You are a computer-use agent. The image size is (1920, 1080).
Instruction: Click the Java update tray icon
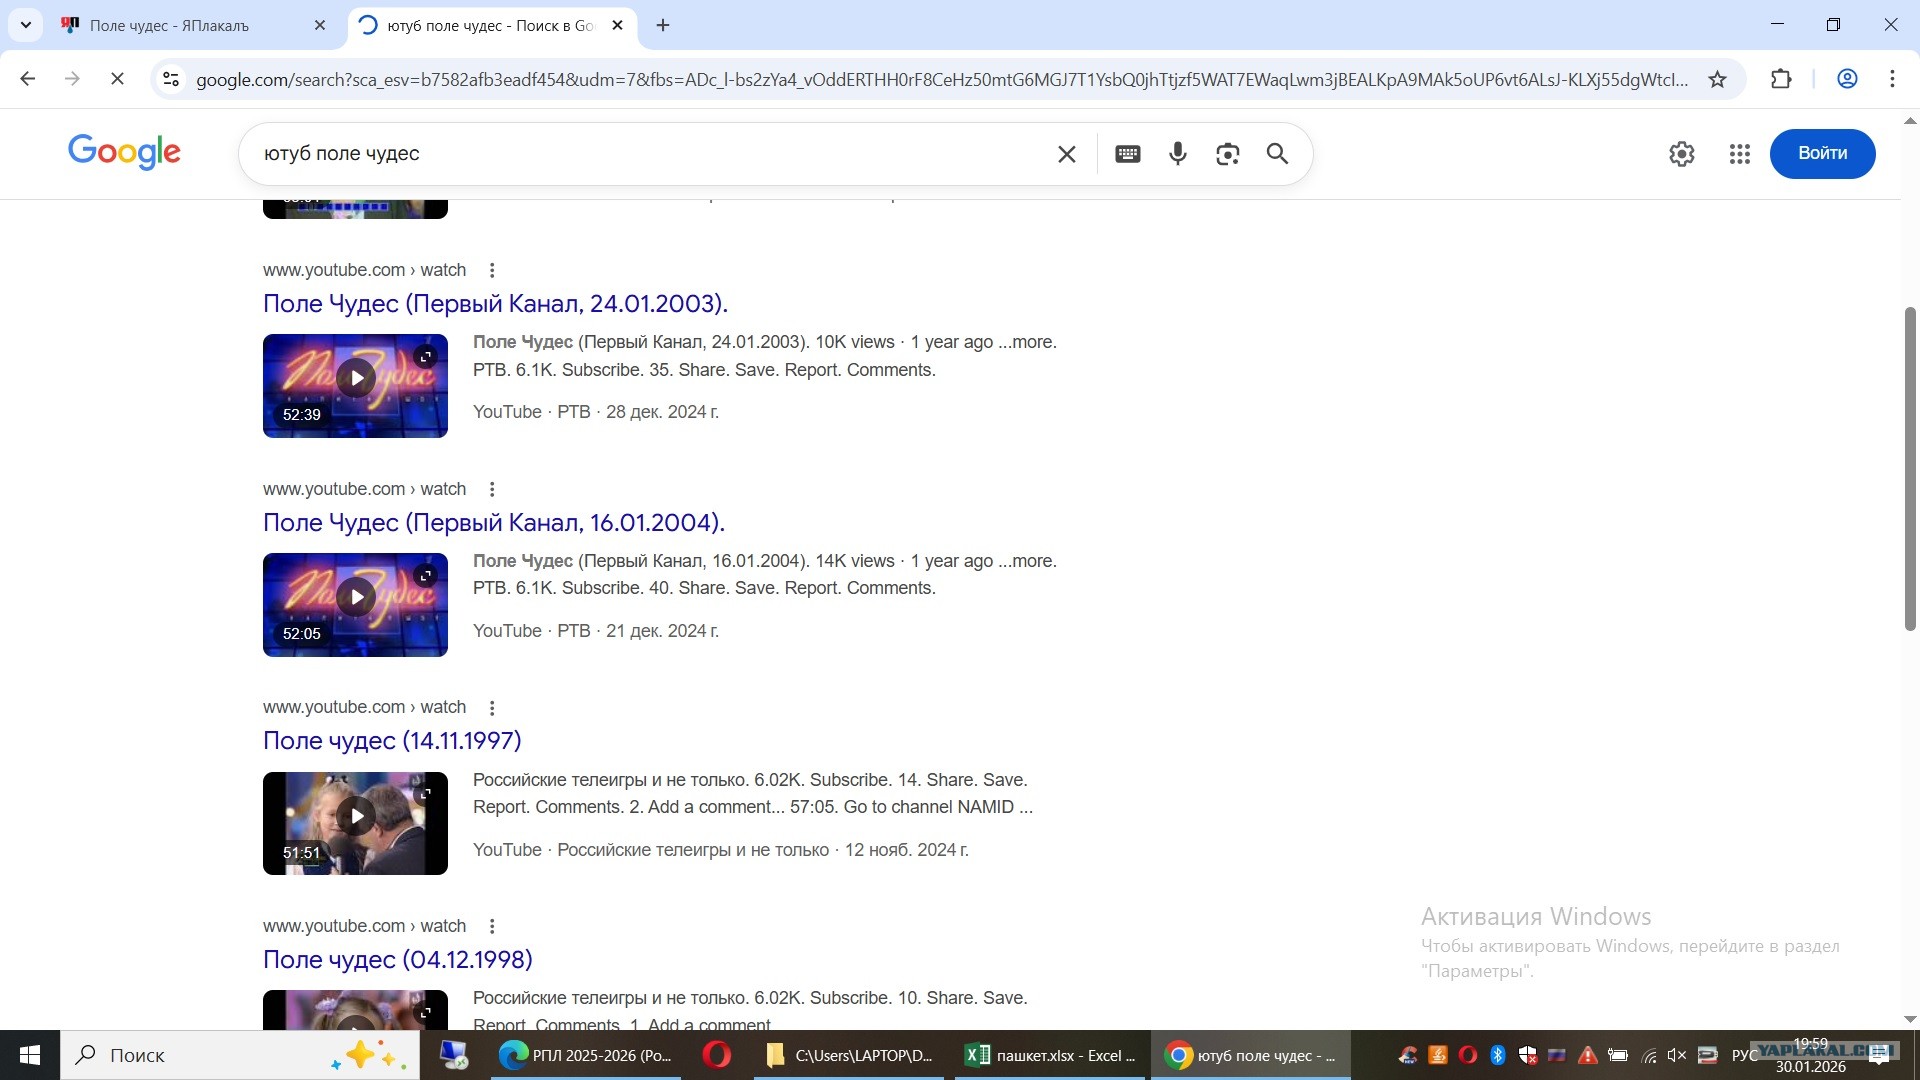click(x=1437, y=1055)
